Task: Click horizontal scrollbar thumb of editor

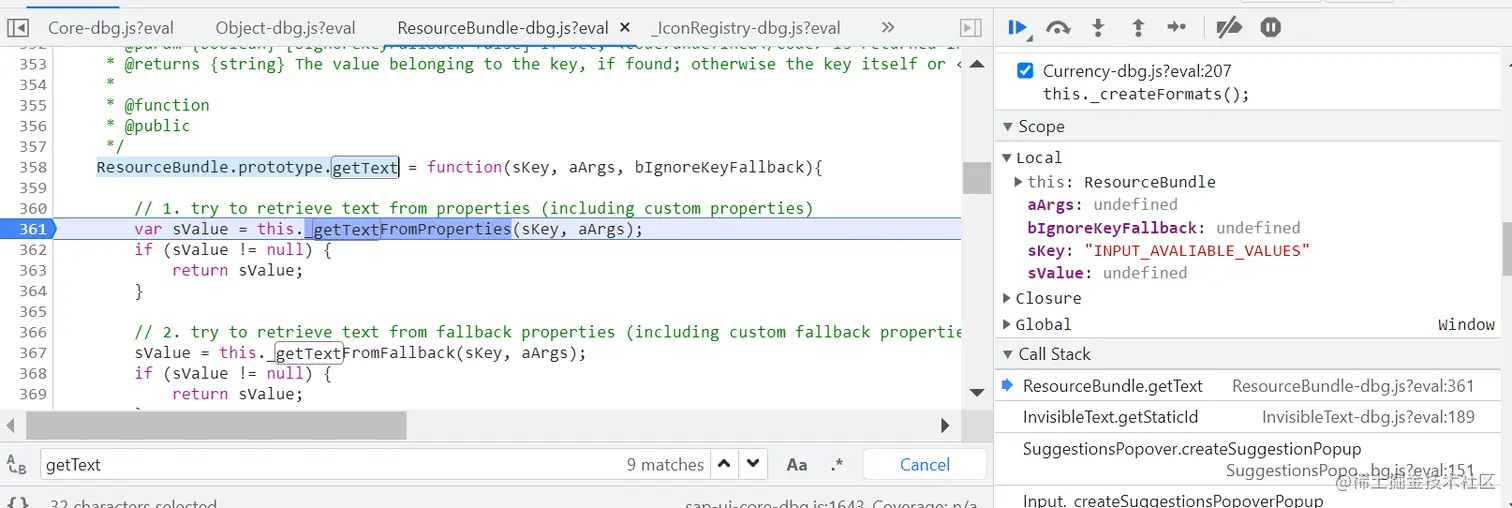Action: click(216, 426)
